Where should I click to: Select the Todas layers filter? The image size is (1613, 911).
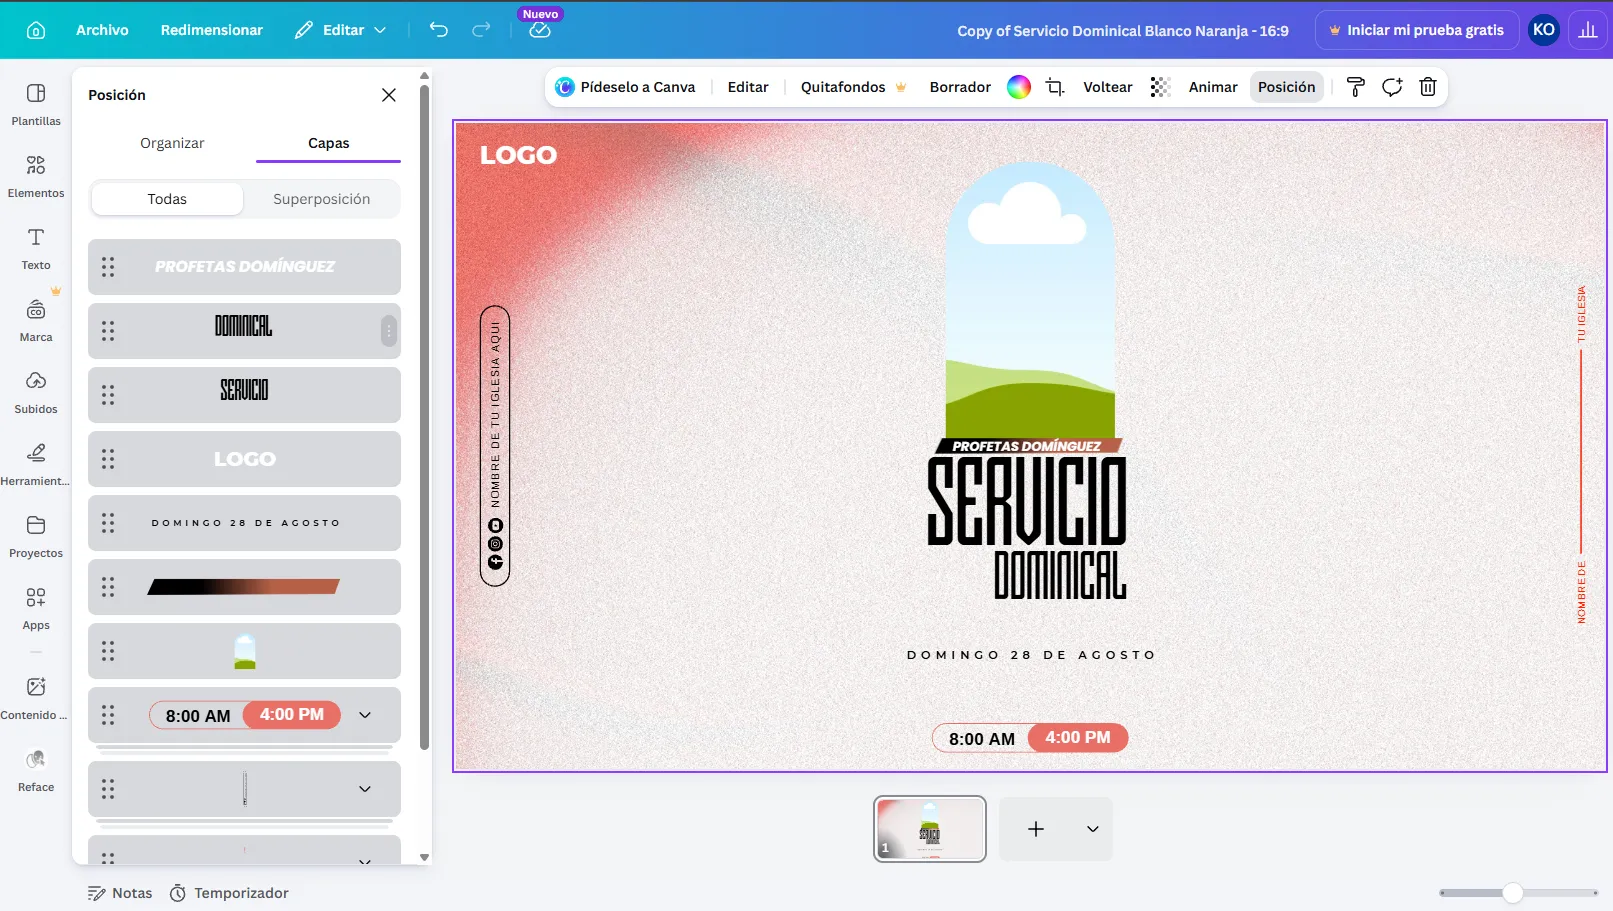pyautogui.click(x=167, y=199)
